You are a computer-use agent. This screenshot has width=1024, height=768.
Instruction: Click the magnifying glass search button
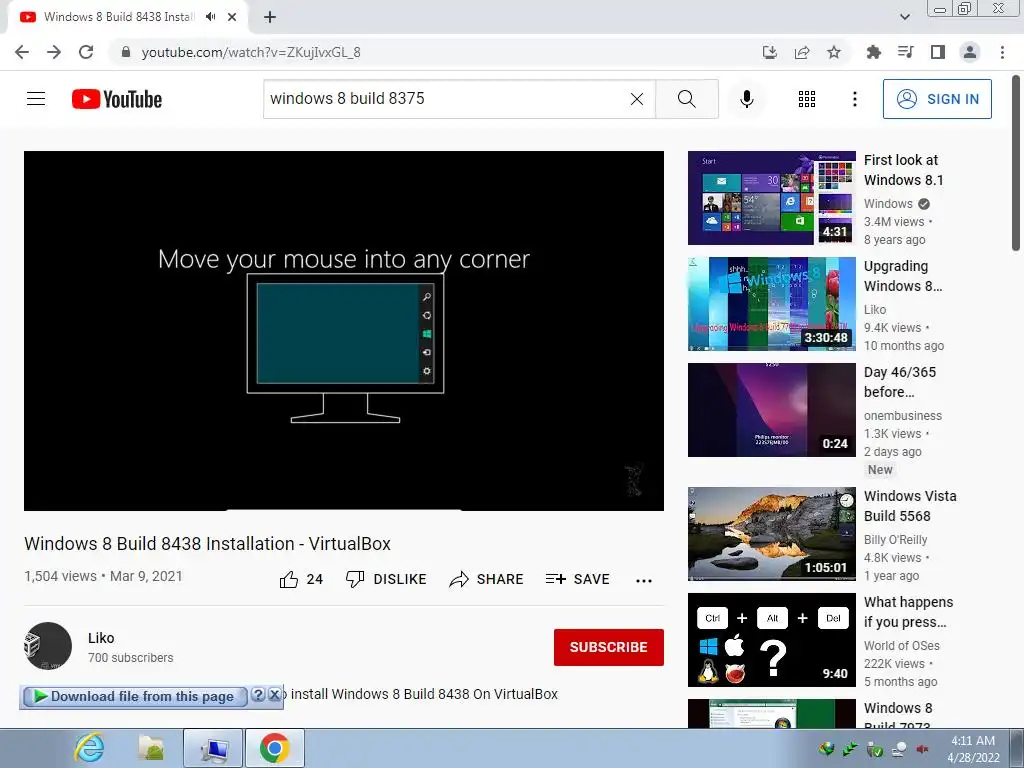(686, 99)
